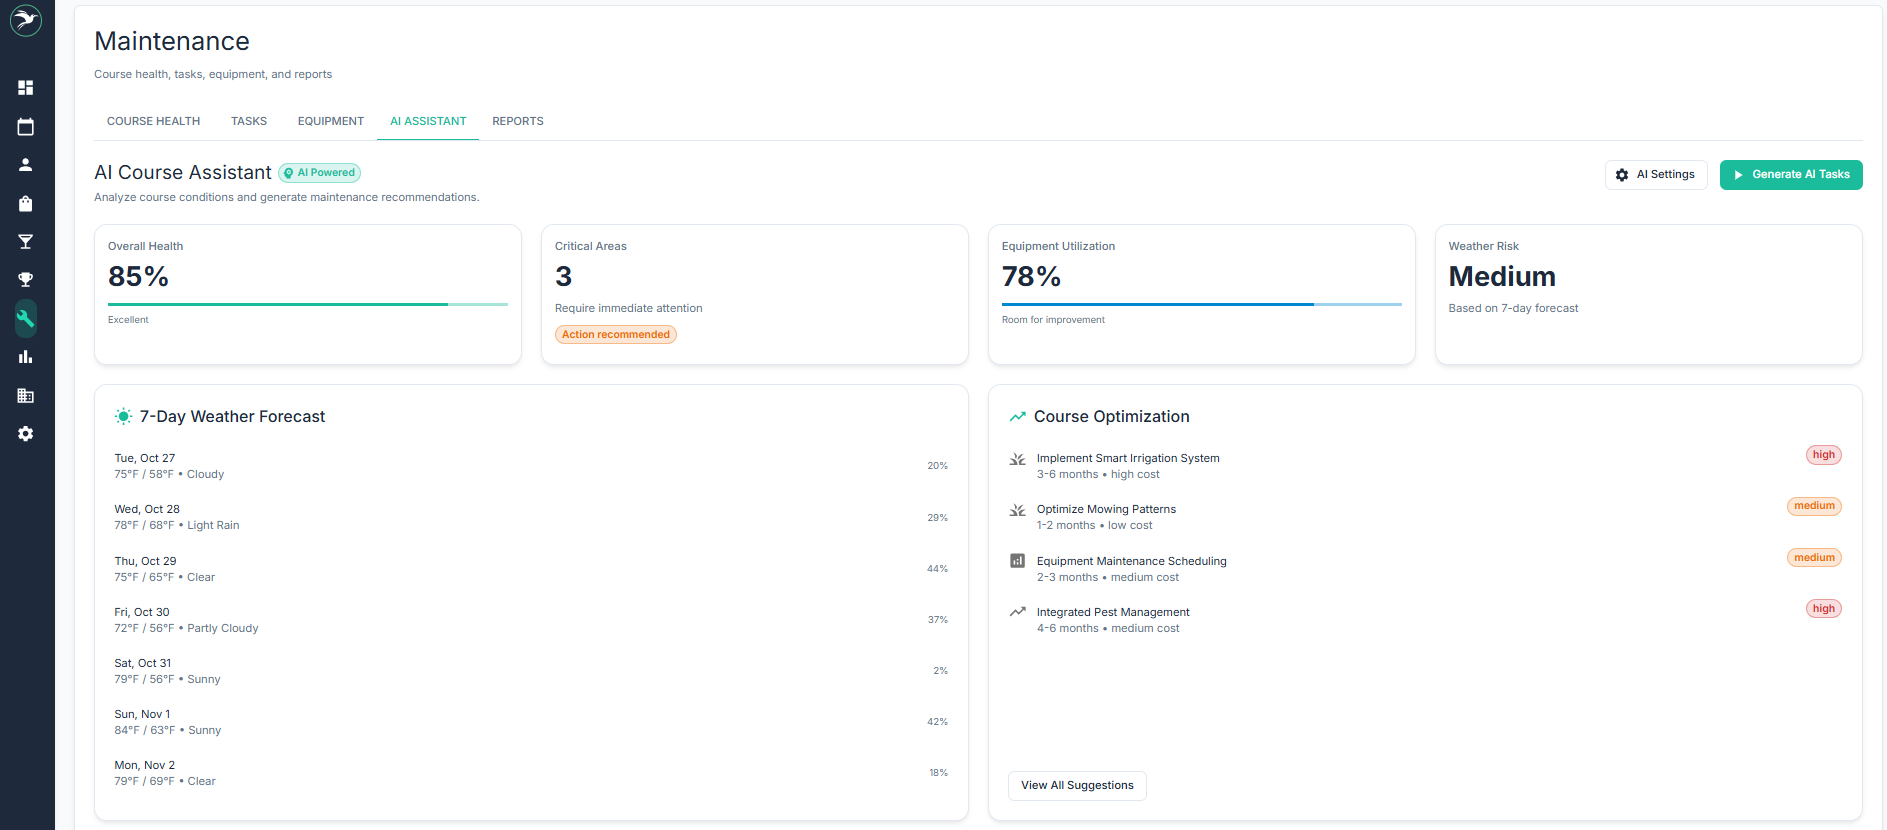Viewport: 1887px width, 830px height.
Task: Open the settings gear icon in the sidebar
Action: tap(26, 434)
